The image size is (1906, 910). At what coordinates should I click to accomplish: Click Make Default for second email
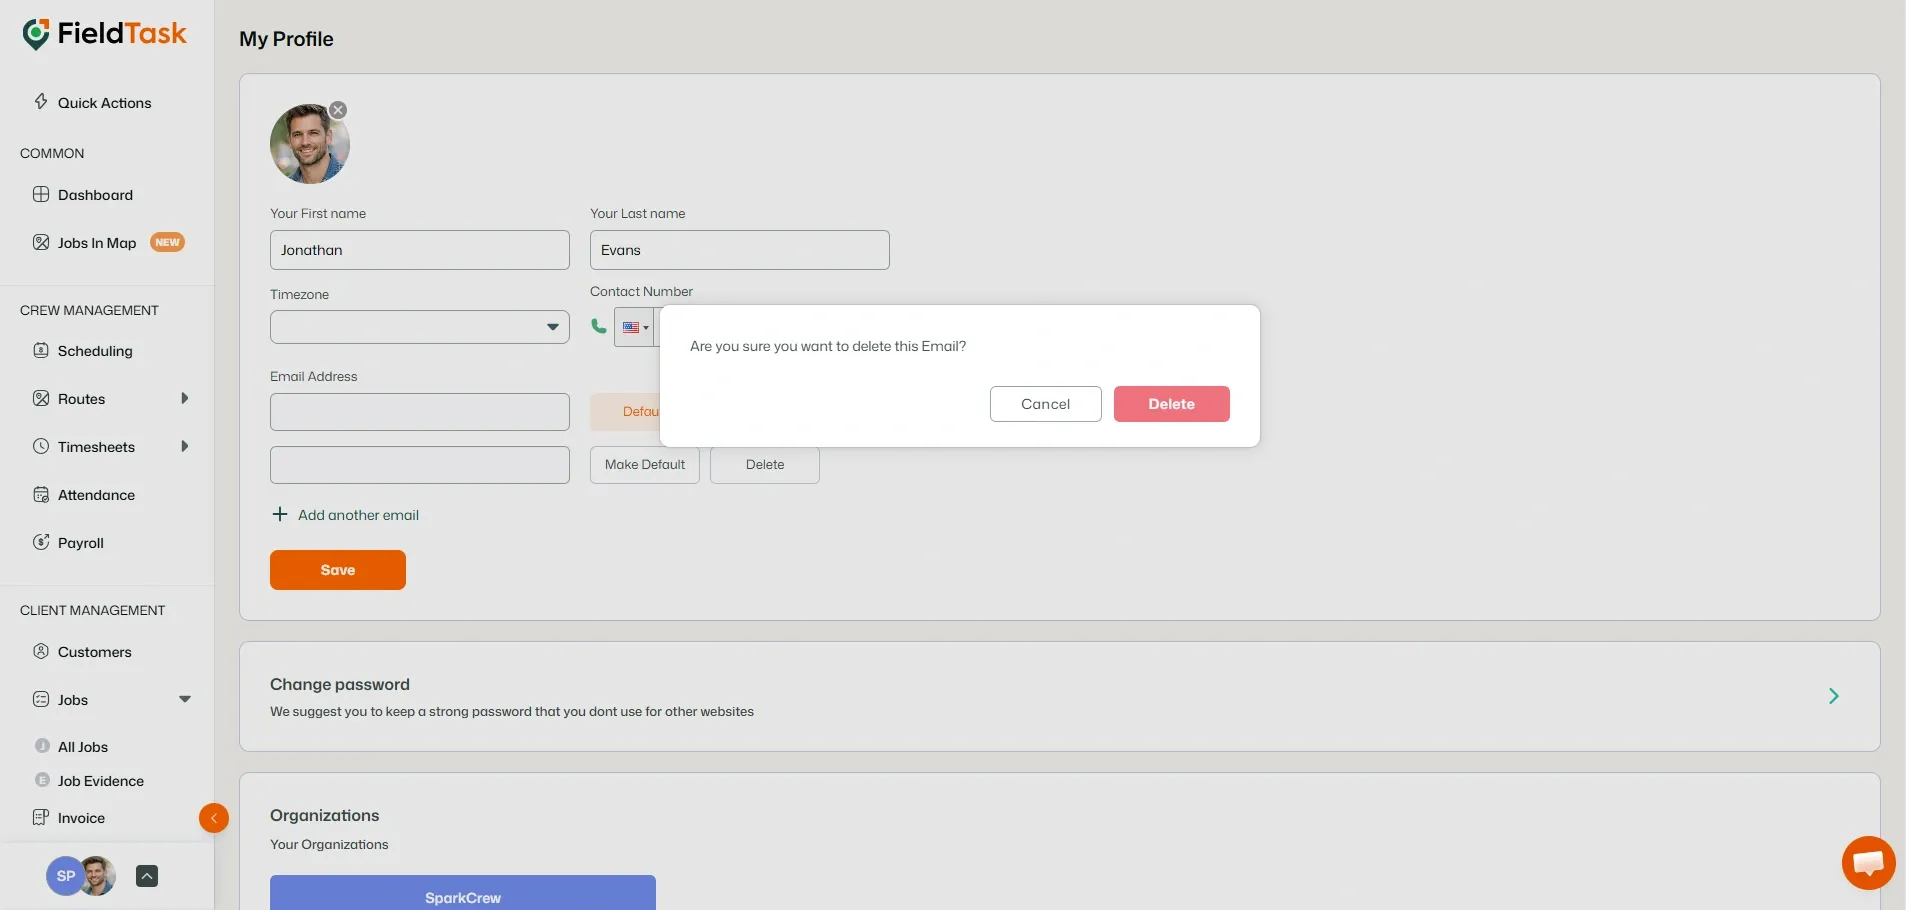pyautogui.click(x=645, y=465)
